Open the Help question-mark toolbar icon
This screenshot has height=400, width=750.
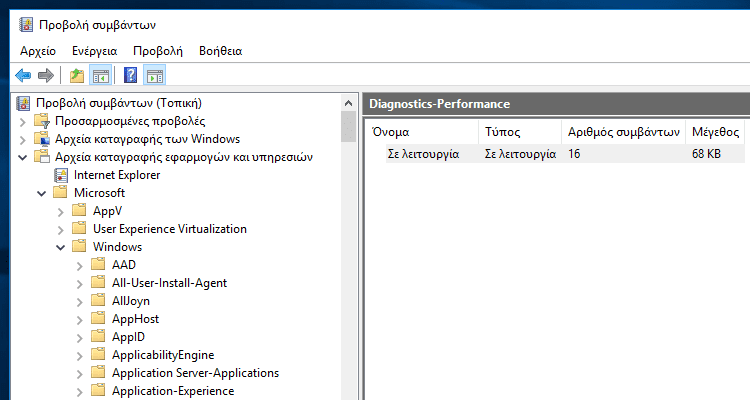(x=130, y=76)
